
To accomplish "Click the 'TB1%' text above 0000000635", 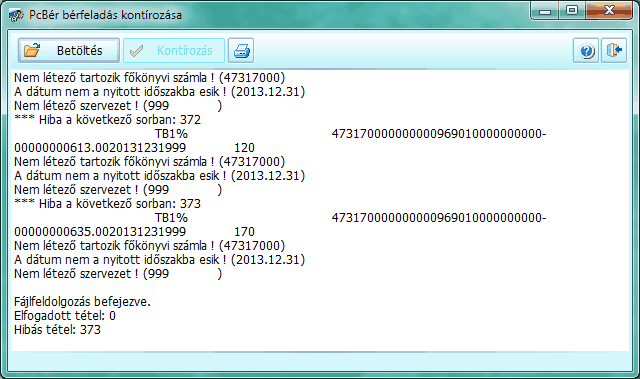I will coord(171,218).
